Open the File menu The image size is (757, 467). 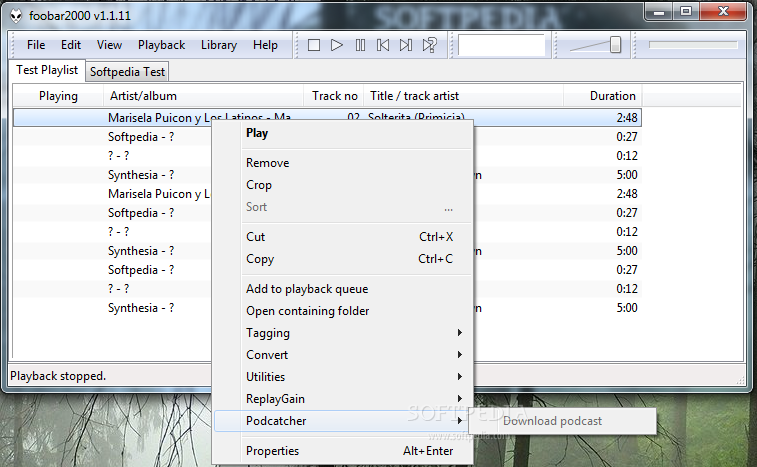[36, 45]
